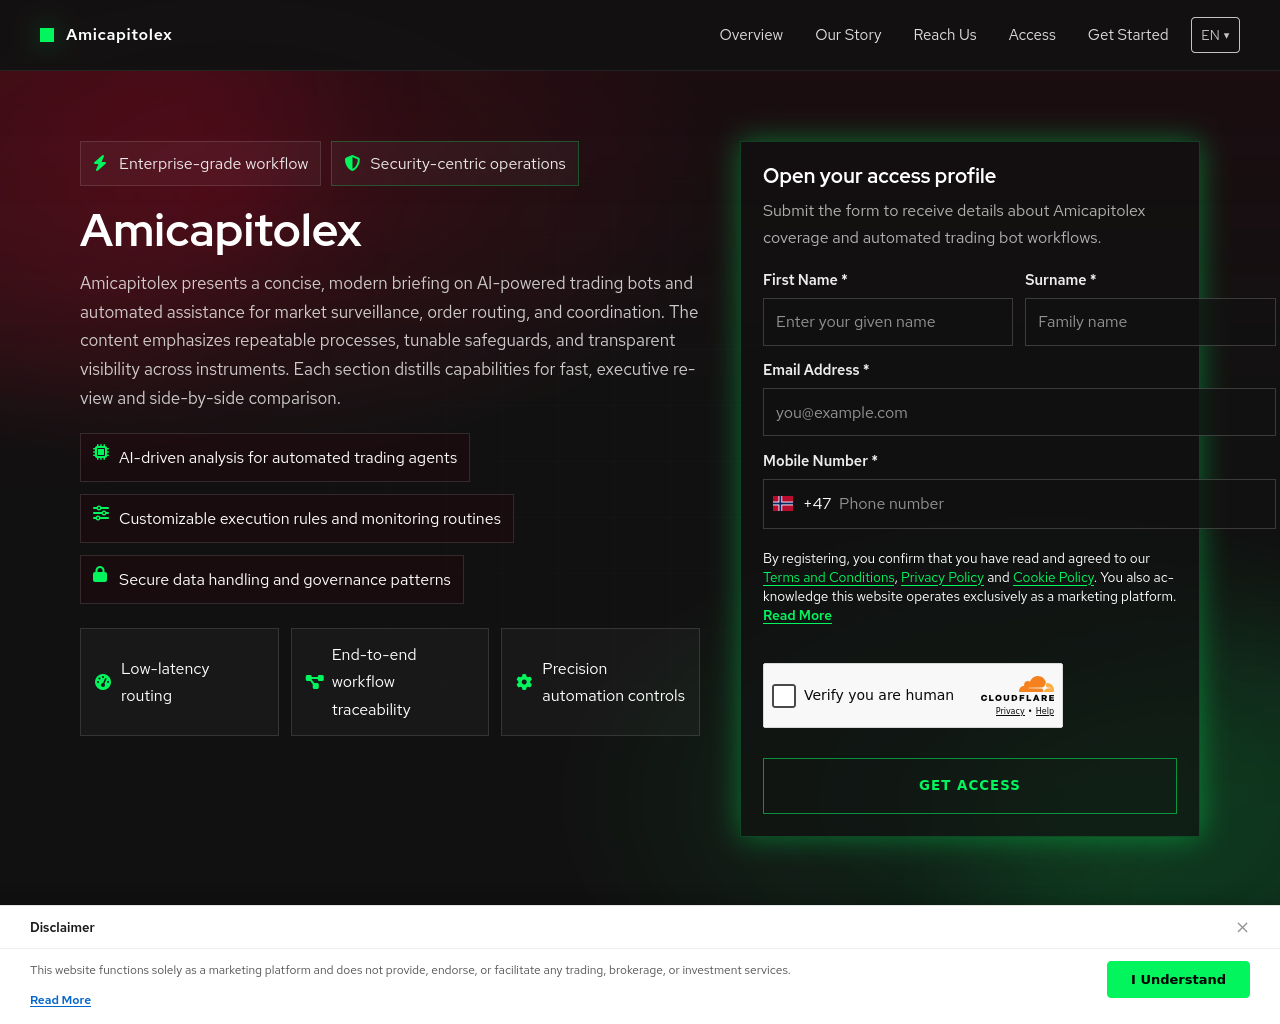Click the Enterprise-grade workflow badge text
This screenshot has height=1024, width=1280.
pos(213,163)
